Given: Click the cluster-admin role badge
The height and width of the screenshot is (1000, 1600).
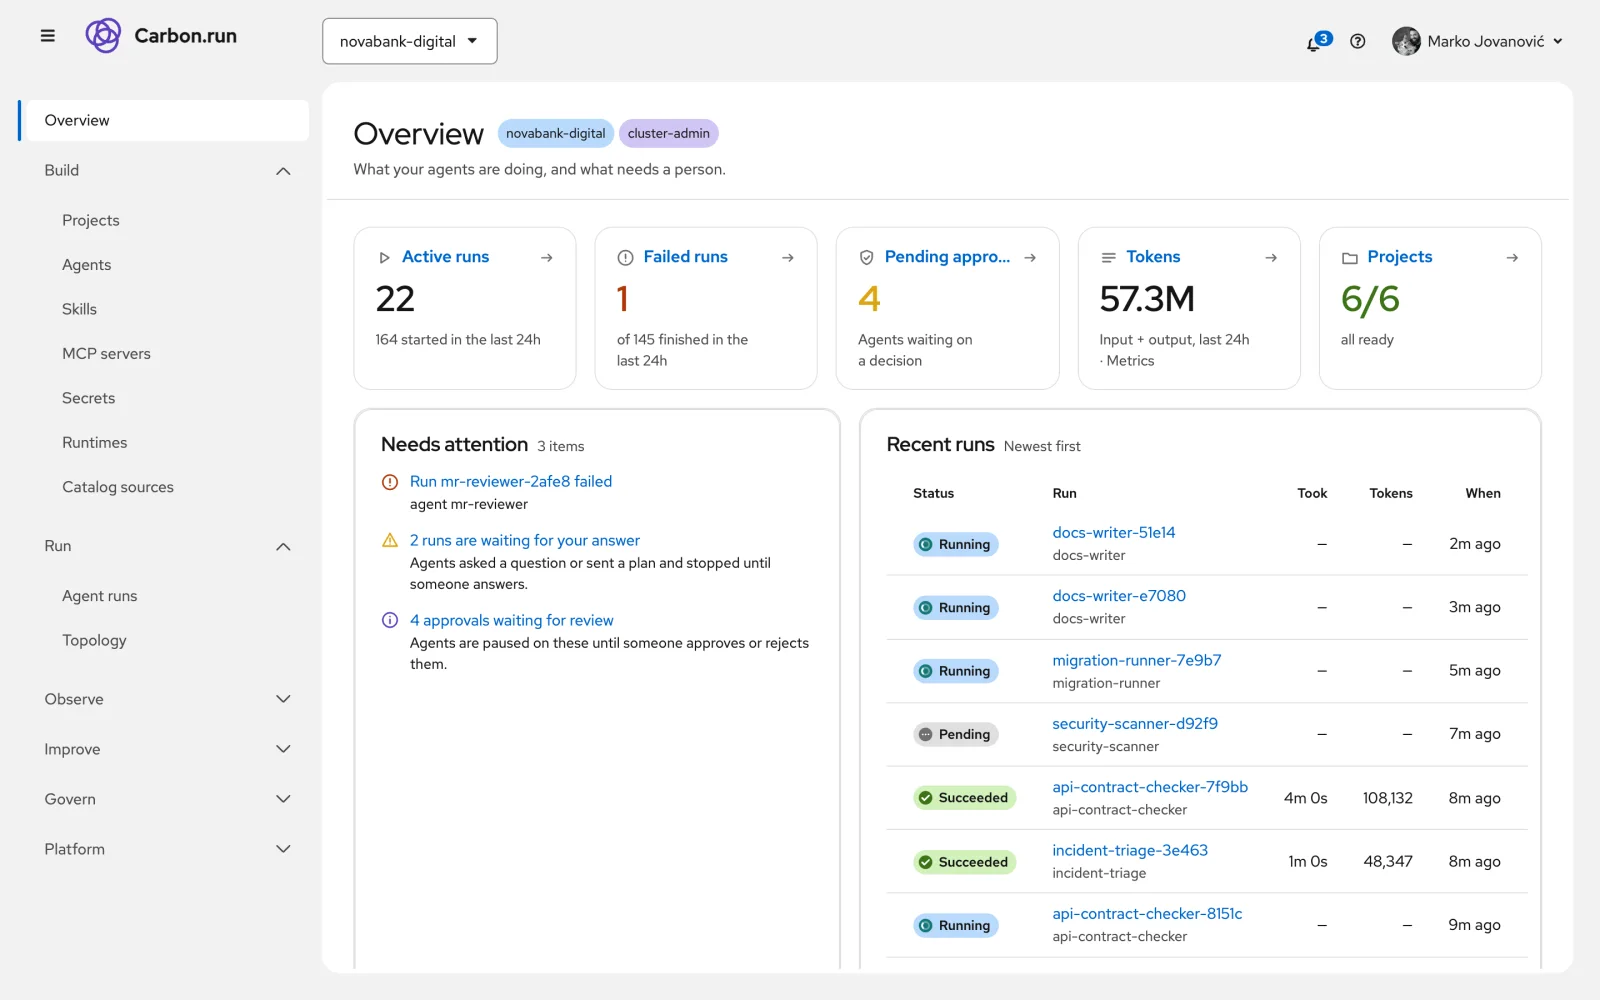Looking at the screenshot, I should 669,133.
